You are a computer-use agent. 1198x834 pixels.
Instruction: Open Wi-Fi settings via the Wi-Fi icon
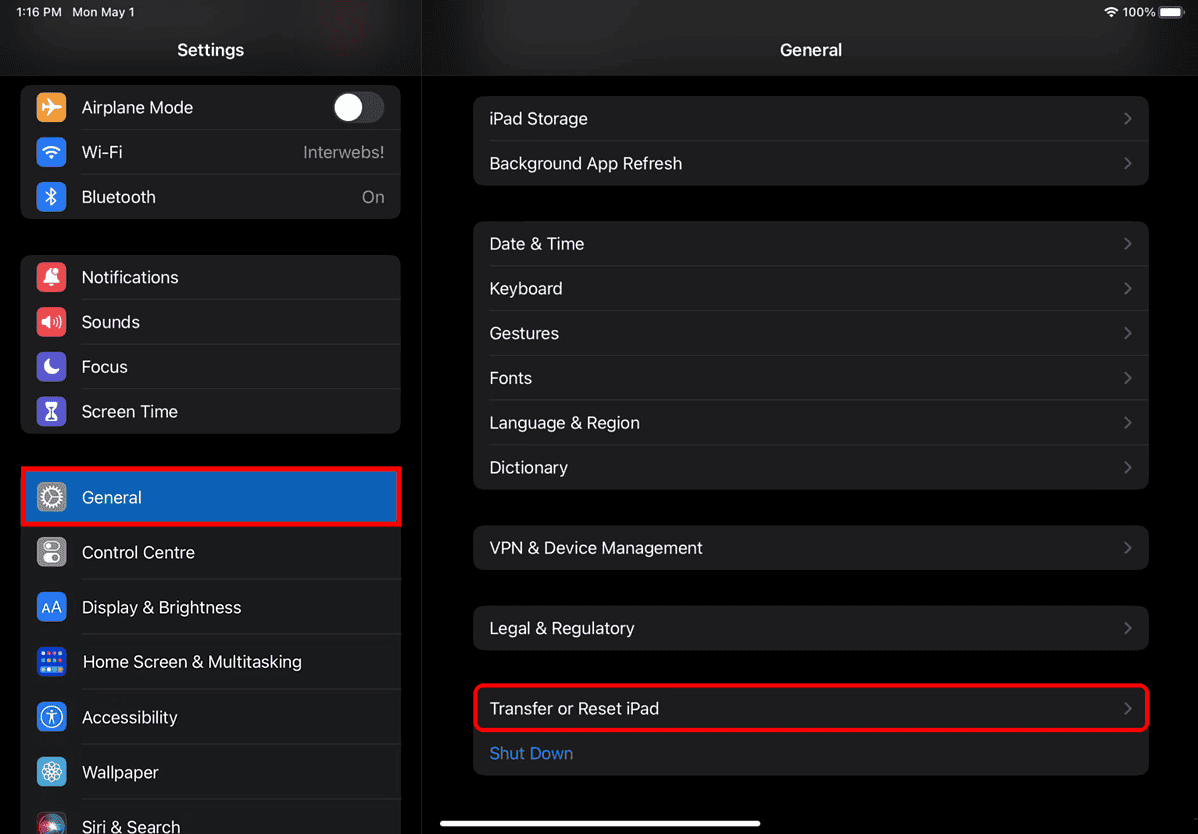click(x=51, y=152)
